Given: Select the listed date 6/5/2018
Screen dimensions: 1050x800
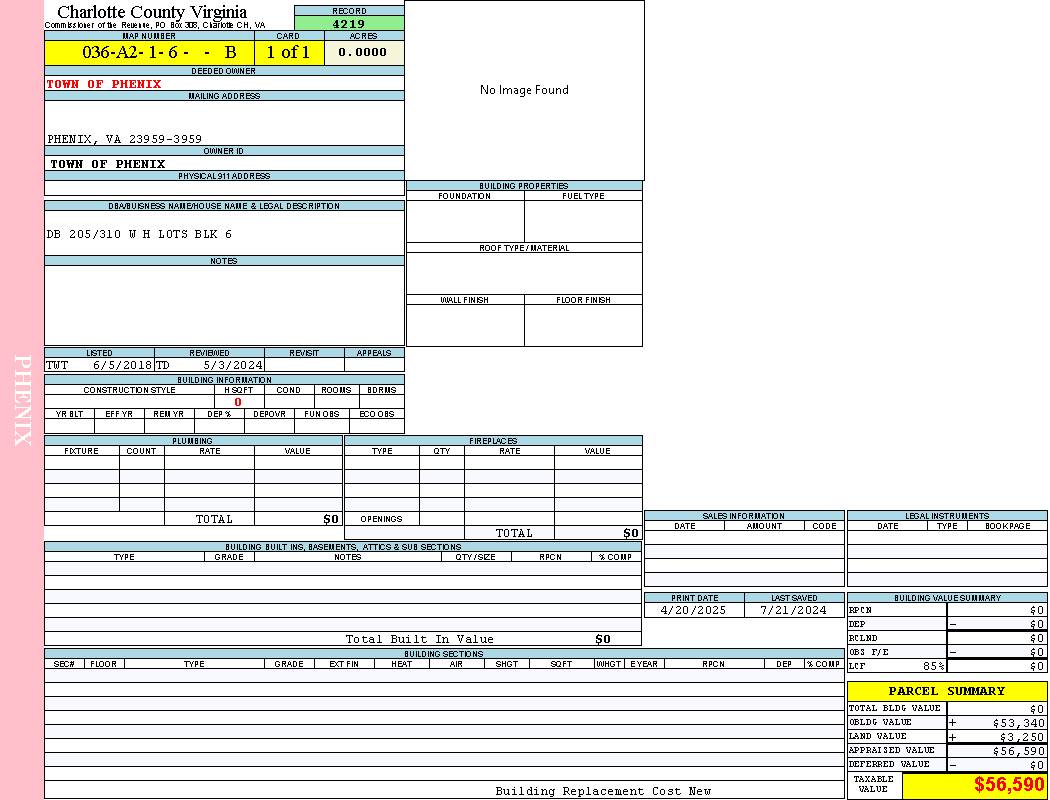Looking at the screenshot, I should coord(122,366).
